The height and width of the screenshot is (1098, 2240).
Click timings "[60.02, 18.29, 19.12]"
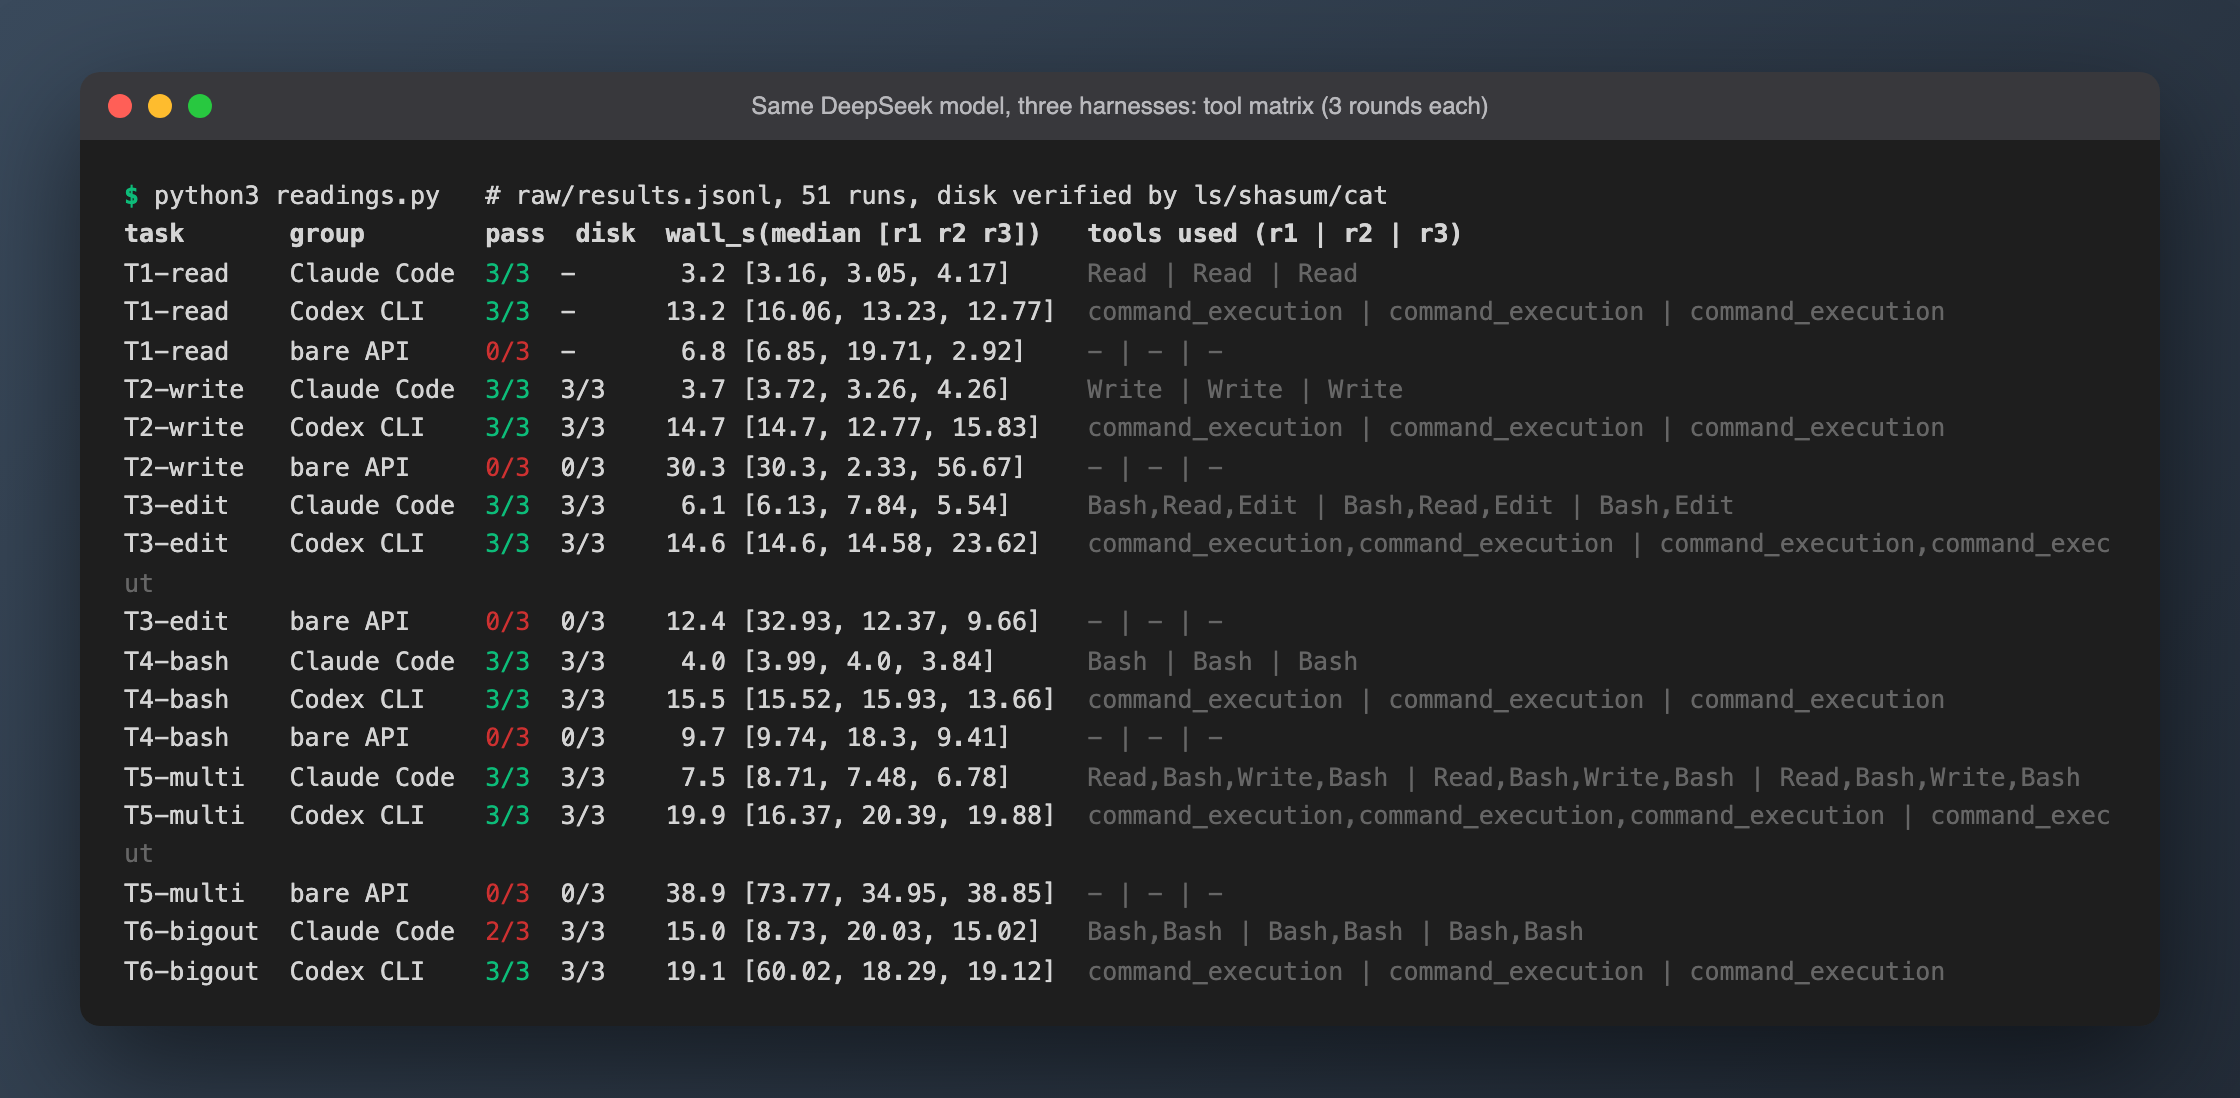click(899, 971)
